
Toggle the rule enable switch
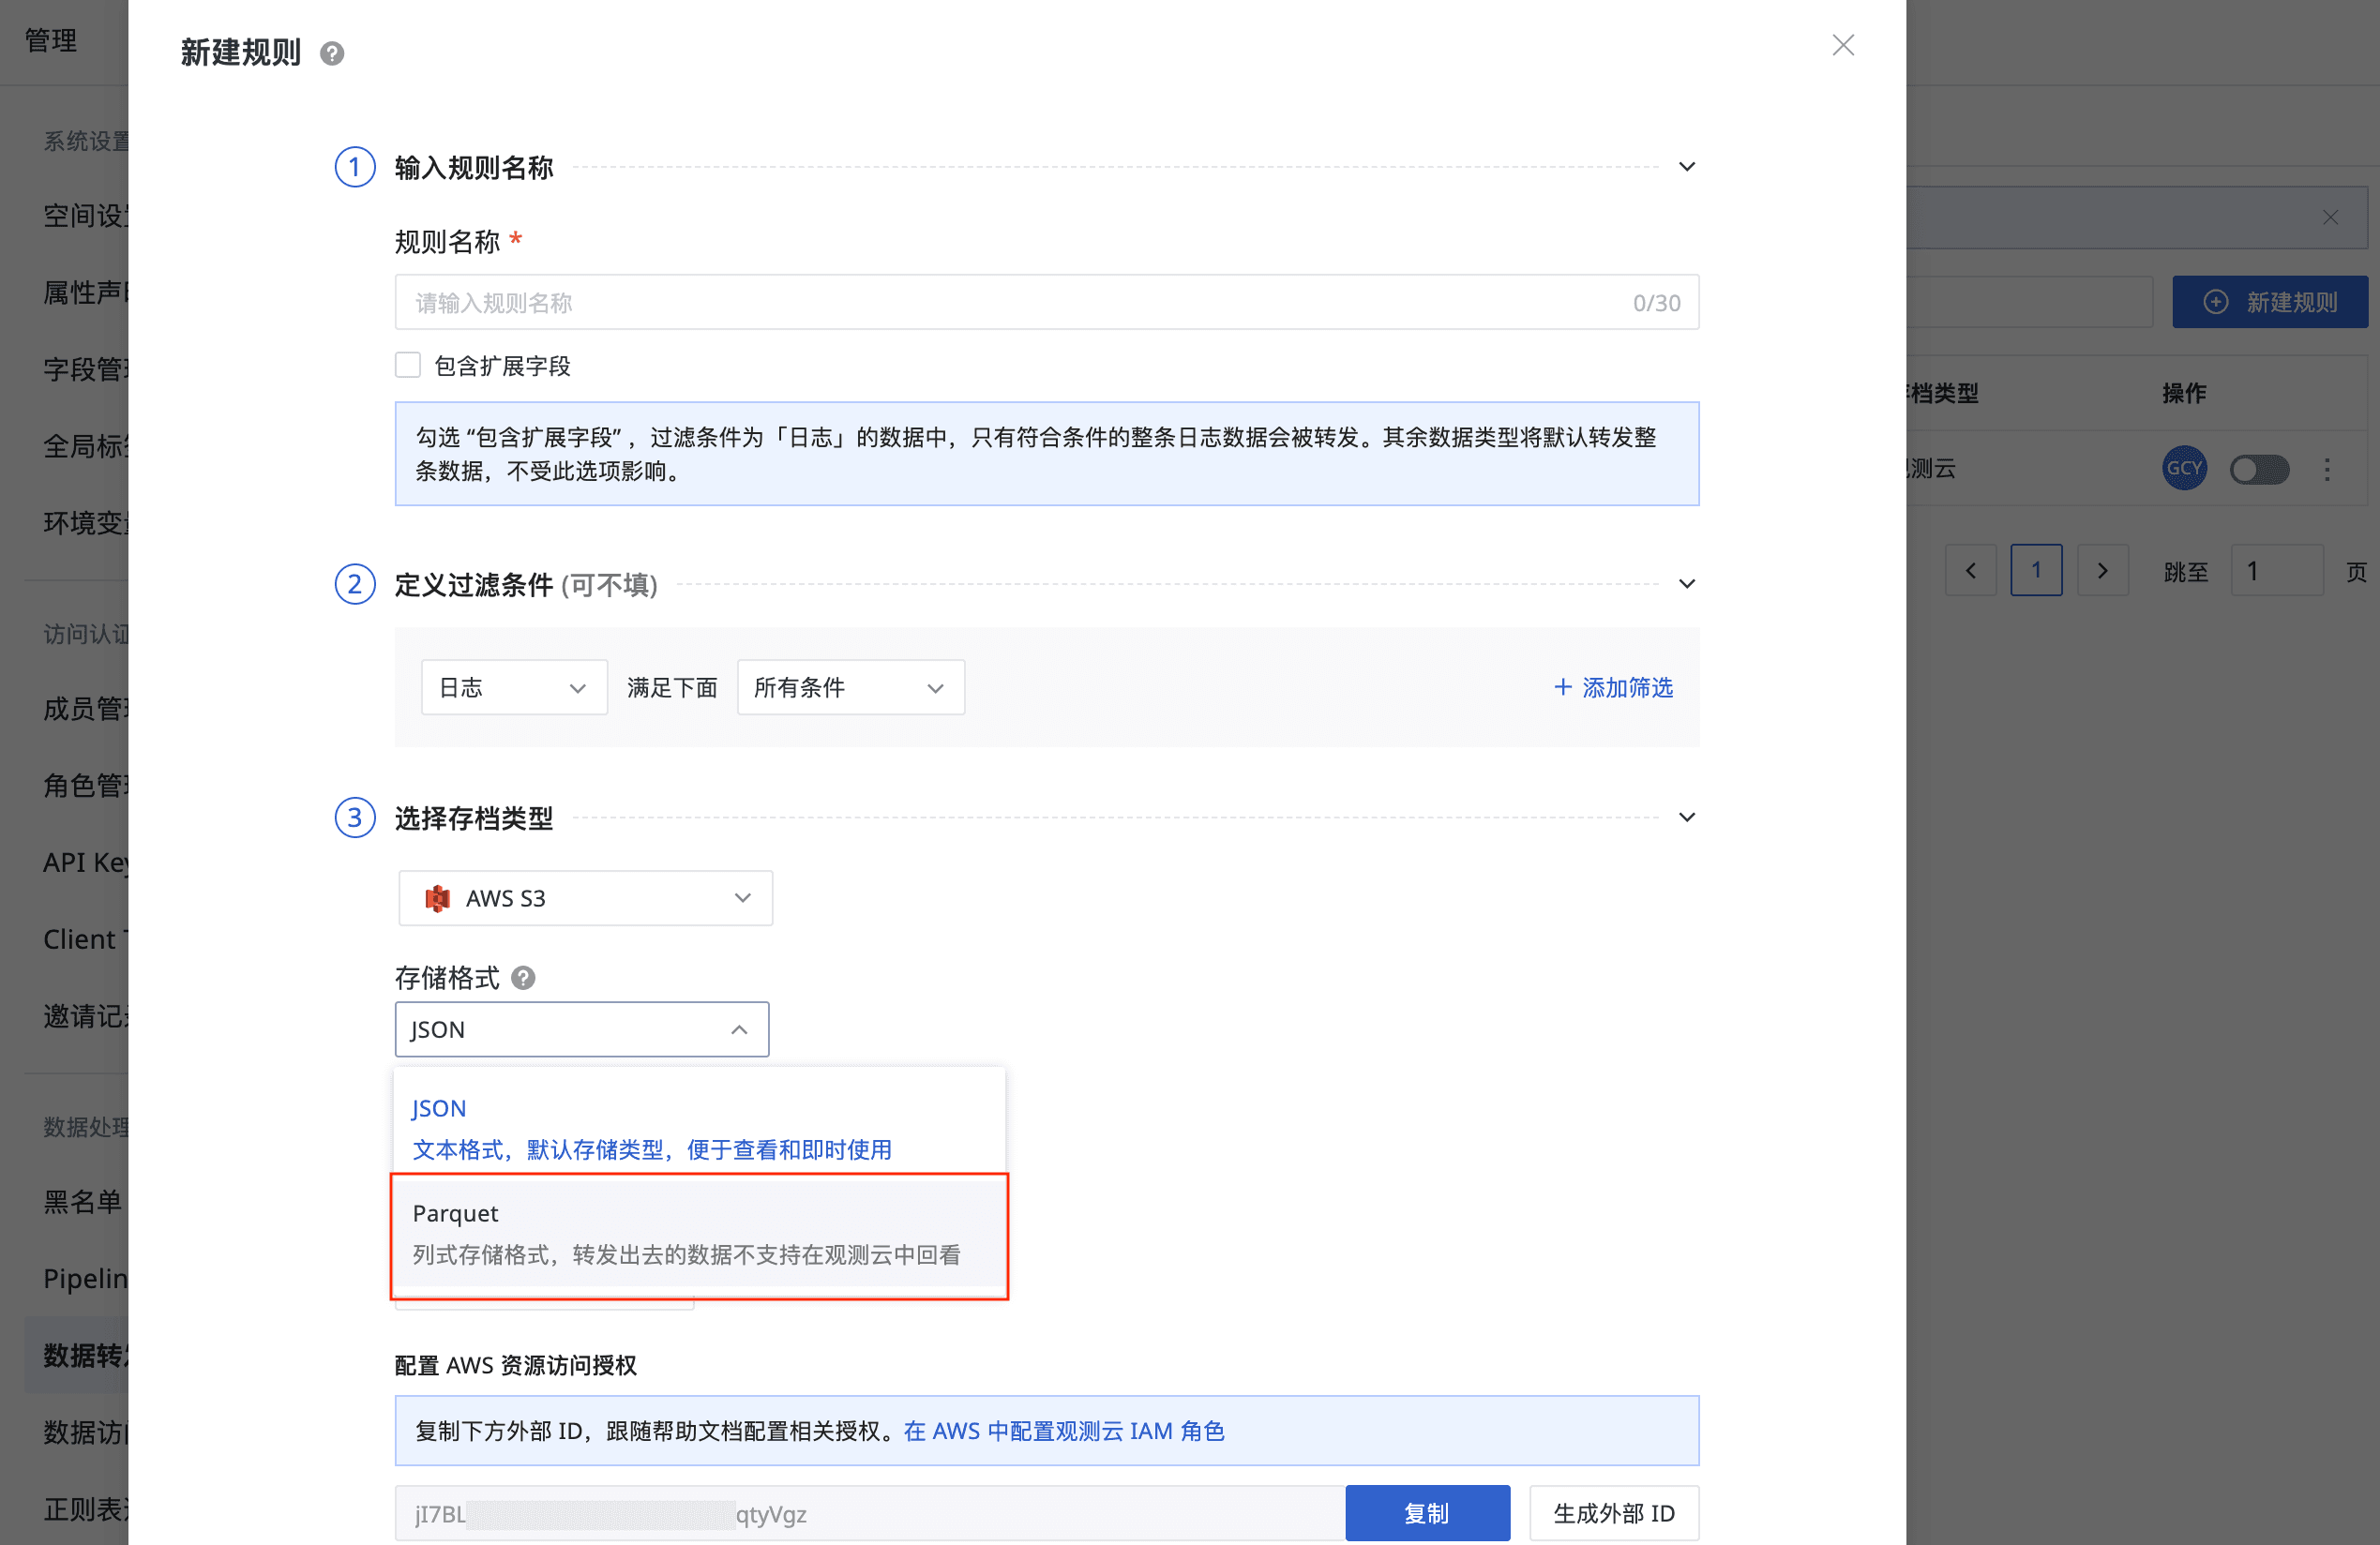2258,469
